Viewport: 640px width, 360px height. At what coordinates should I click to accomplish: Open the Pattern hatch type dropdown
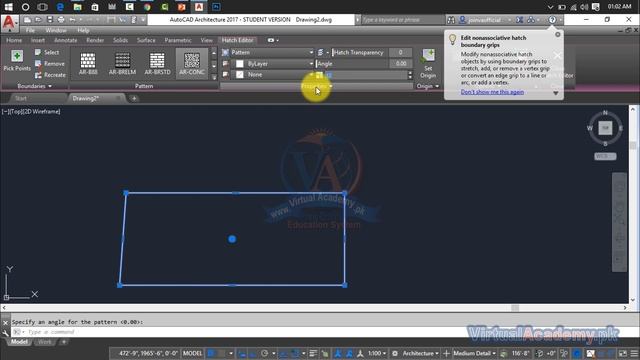272,52
